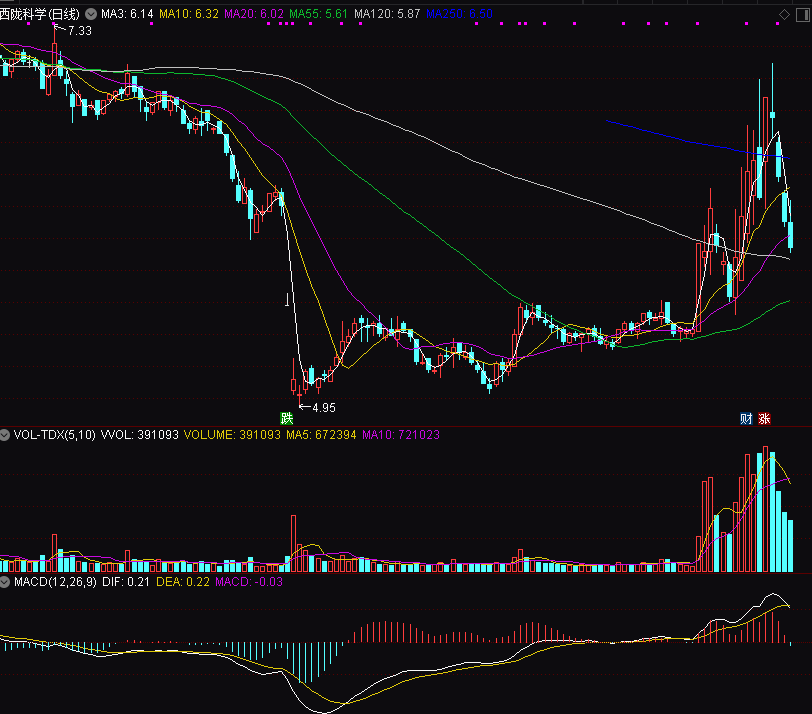Click the blue 财 finance badge
This screenshot has height=714, width=812.
pyautogui.click(x=746, y=419)
